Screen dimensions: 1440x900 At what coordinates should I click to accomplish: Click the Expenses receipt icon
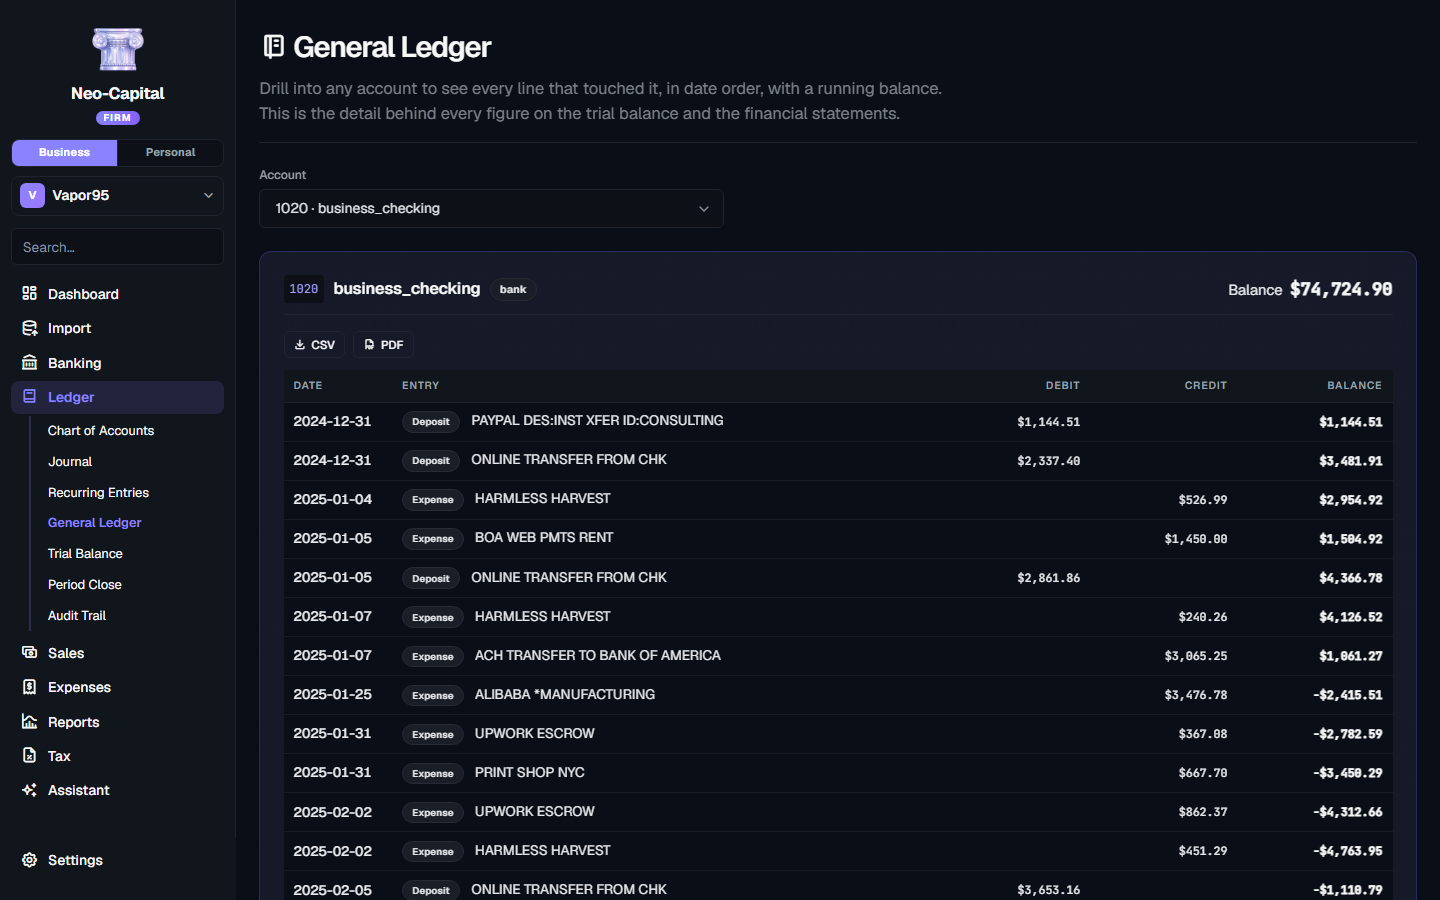click(x=30, y=687)
